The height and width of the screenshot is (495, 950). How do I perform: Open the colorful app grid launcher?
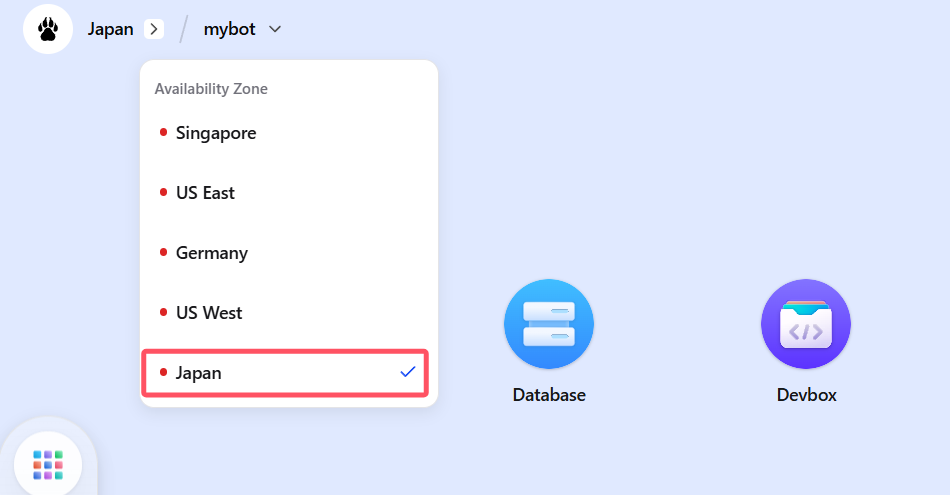(x=48, y=465)
